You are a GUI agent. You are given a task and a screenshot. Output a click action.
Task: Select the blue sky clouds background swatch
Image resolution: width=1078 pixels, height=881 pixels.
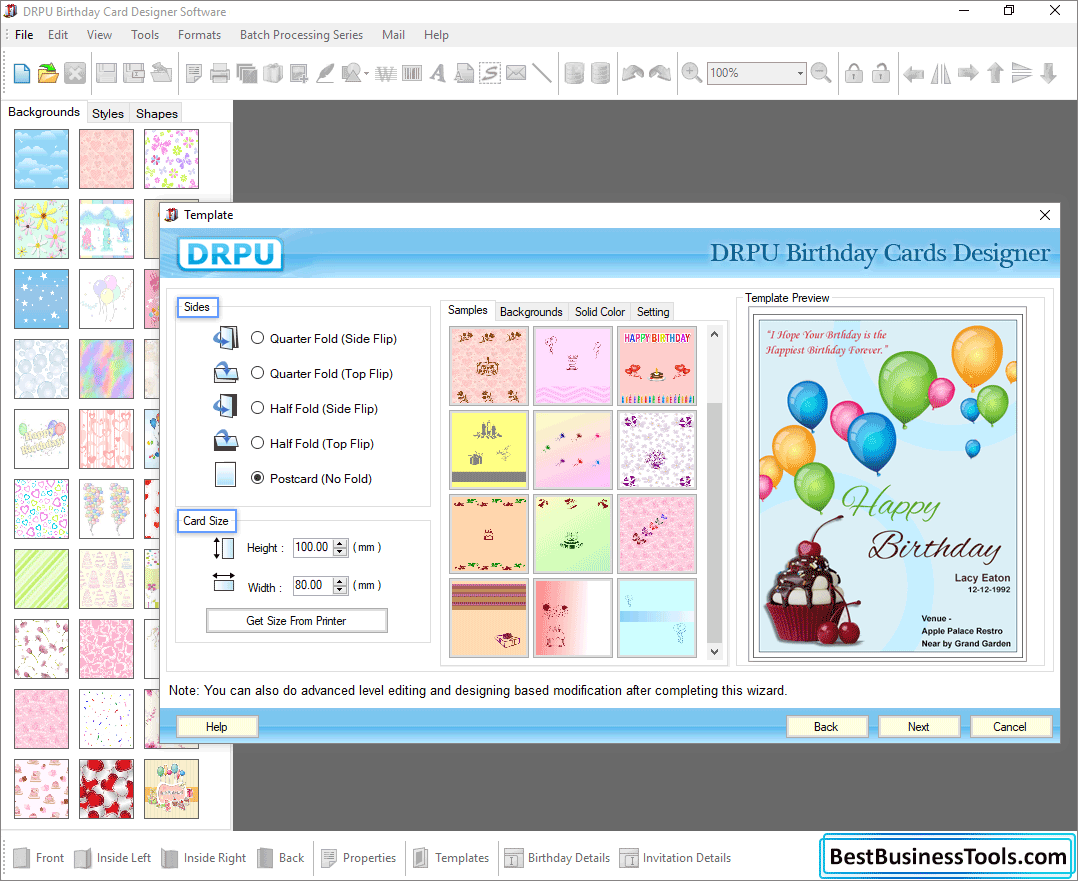coord(41,159)
